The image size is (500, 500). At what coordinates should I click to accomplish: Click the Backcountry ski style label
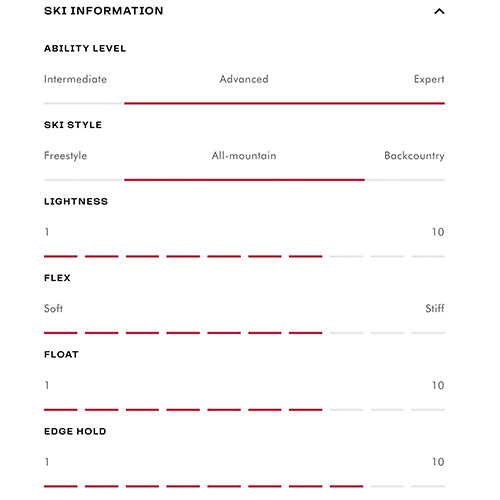click(414, 156)
